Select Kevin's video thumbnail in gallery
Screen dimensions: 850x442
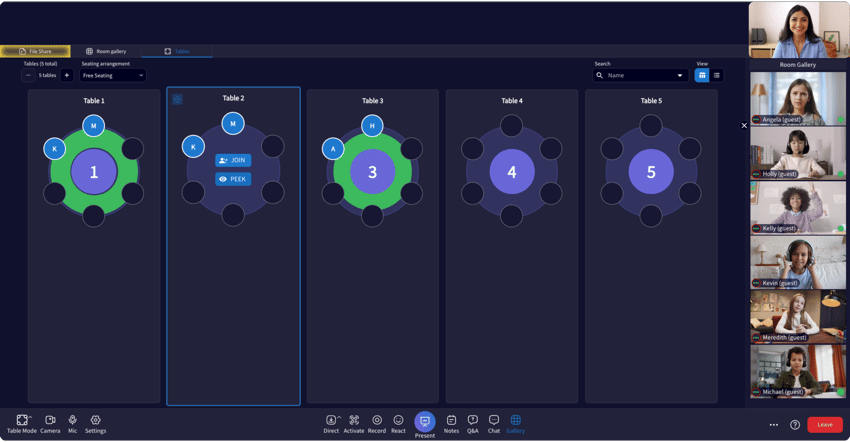tap(798, 262)
